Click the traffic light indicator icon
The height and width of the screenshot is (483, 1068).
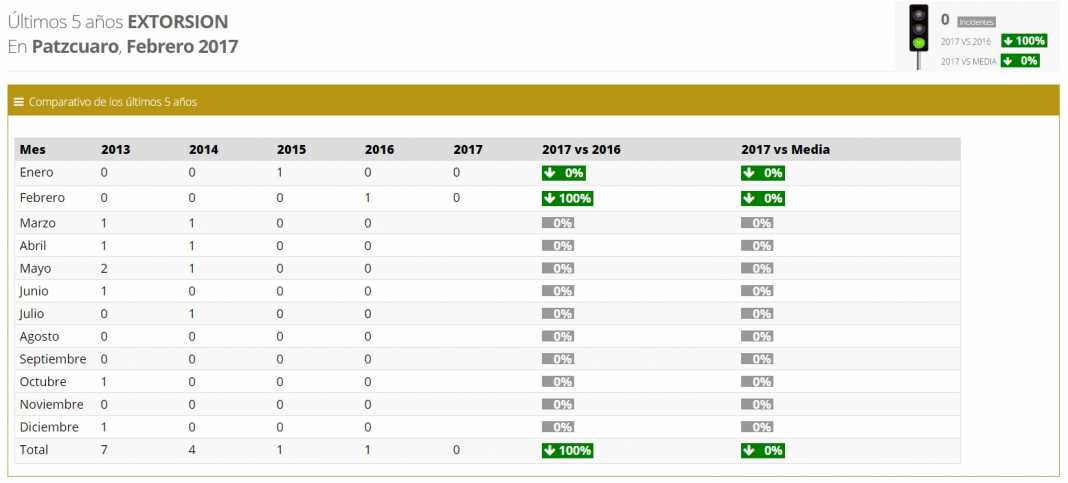(x=920, y=35)
